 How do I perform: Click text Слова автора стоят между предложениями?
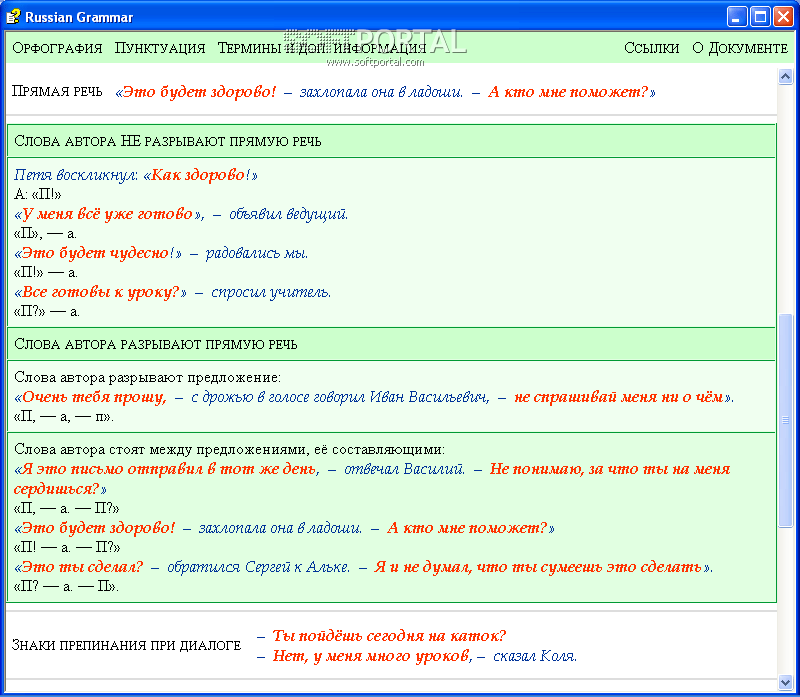point(229,450)
